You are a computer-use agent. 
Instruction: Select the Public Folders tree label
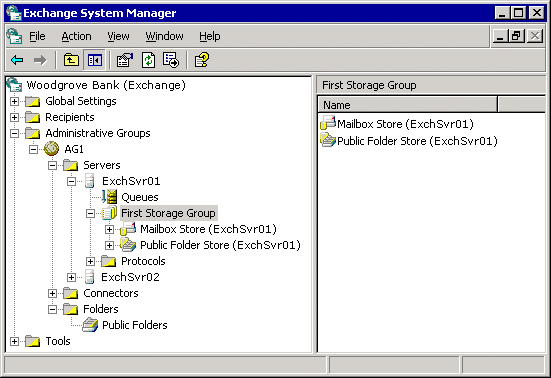tap(135, 325)
